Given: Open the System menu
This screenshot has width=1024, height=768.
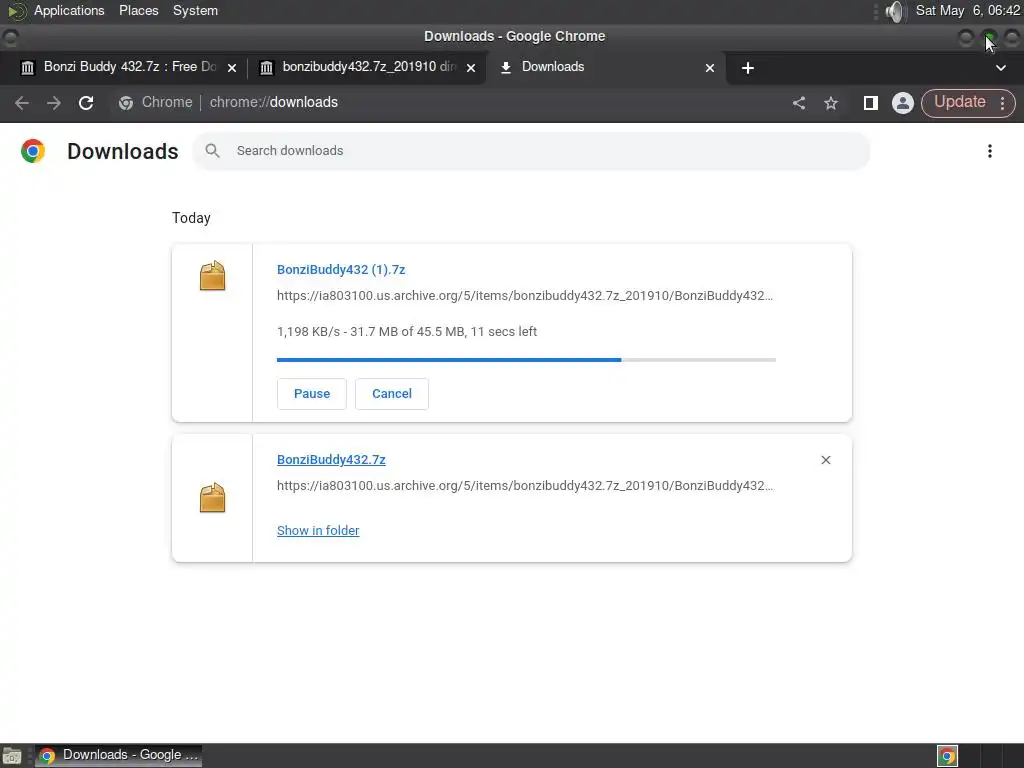Looking at the screenshot, I should [x=195, y=10].
